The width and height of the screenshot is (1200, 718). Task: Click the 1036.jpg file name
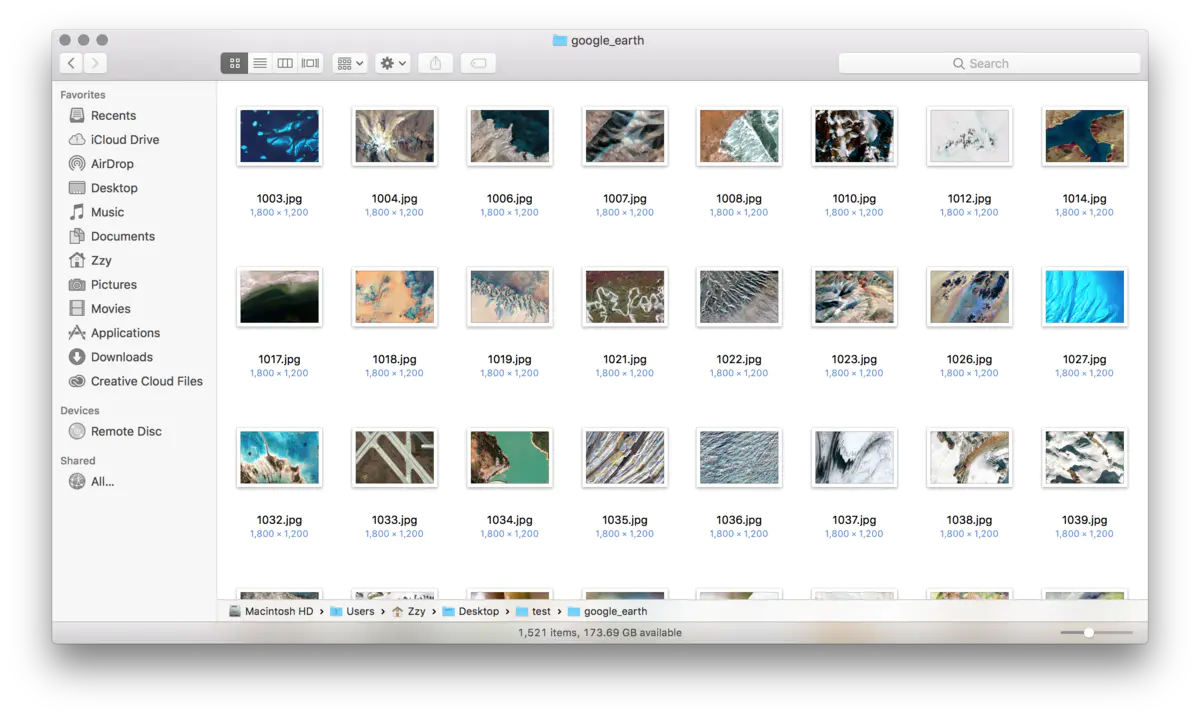coord(739,520)
